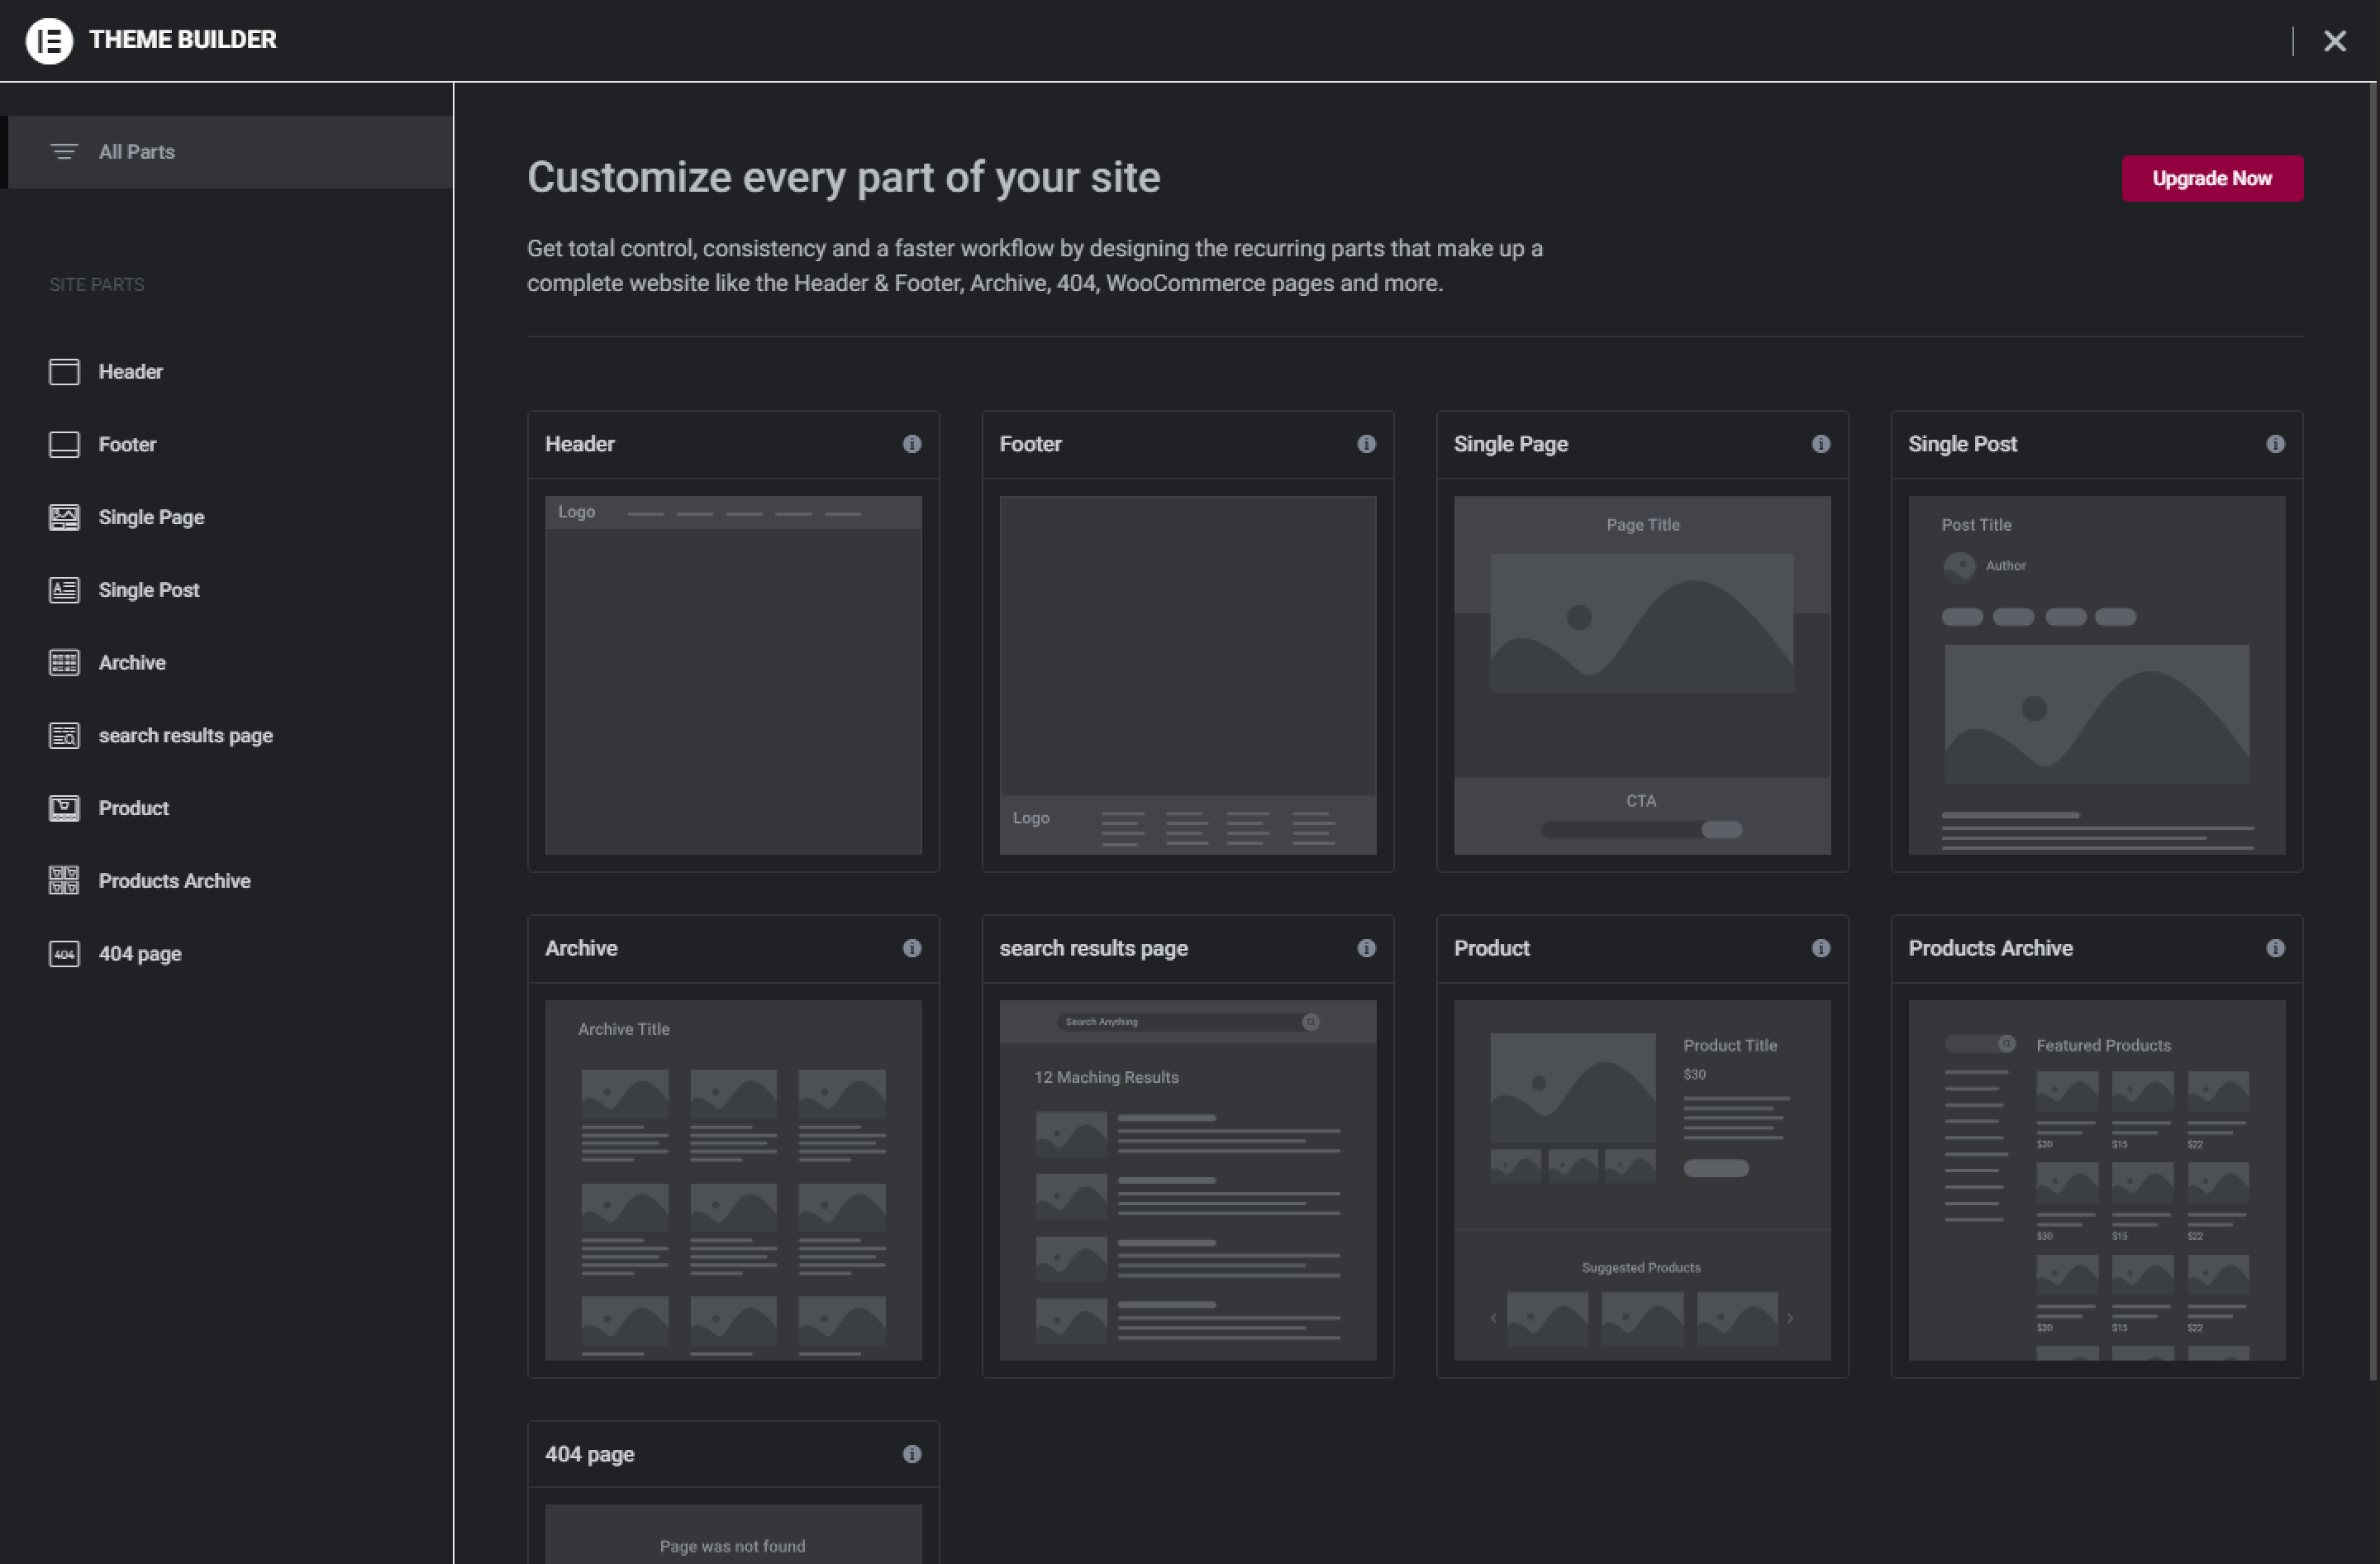The height and width of the screenshot is (1564, 2380).
Task: Click the All Parts filter icon
Action: 64,152
